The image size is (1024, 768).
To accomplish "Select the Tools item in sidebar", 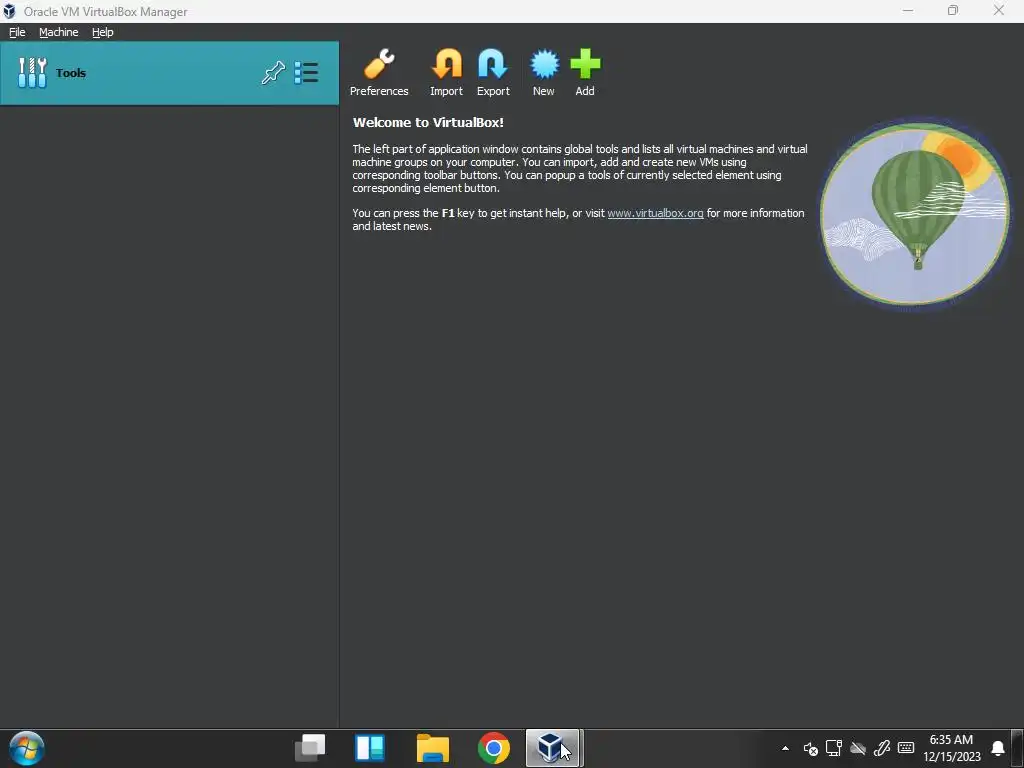I will pyautogui.click(x=169, y=73).
